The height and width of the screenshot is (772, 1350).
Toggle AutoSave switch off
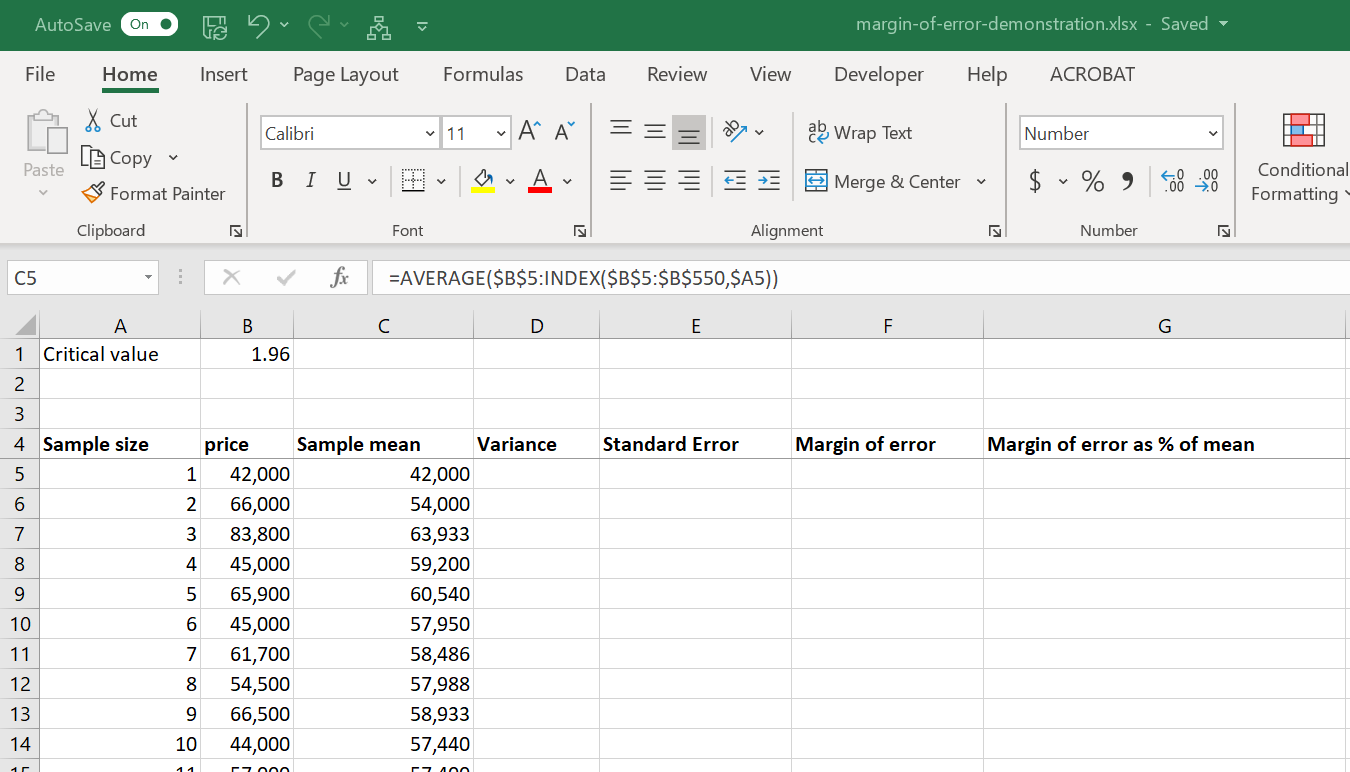[x=149, y=25]
